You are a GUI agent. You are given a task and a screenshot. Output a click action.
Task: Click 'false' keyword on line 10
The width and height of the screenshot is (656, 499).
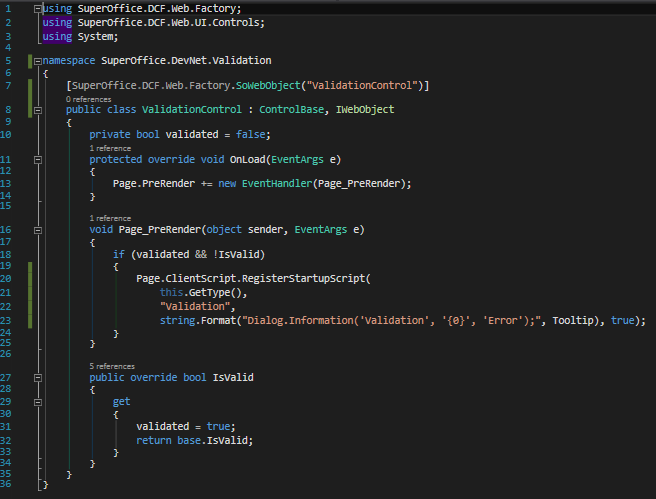click(251, 135)
